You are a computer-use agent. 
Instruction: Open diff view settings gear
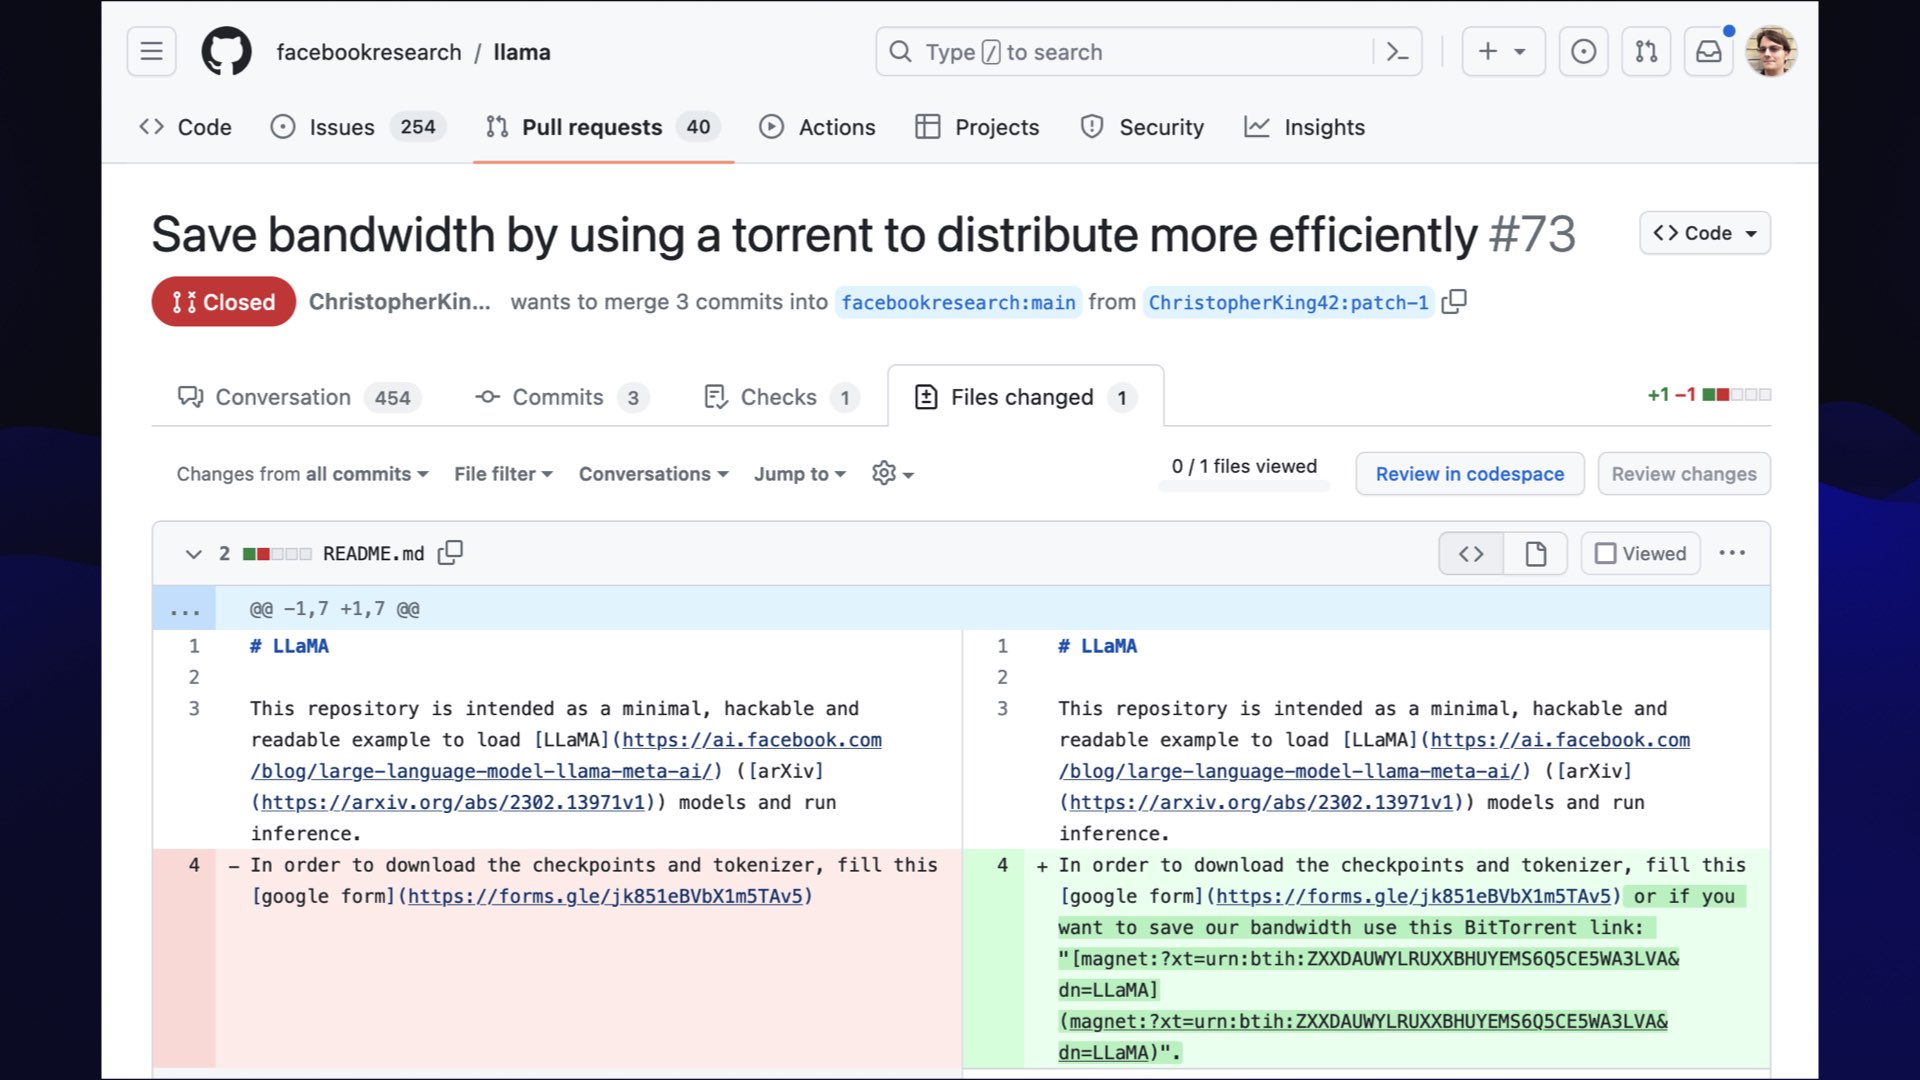892,474
